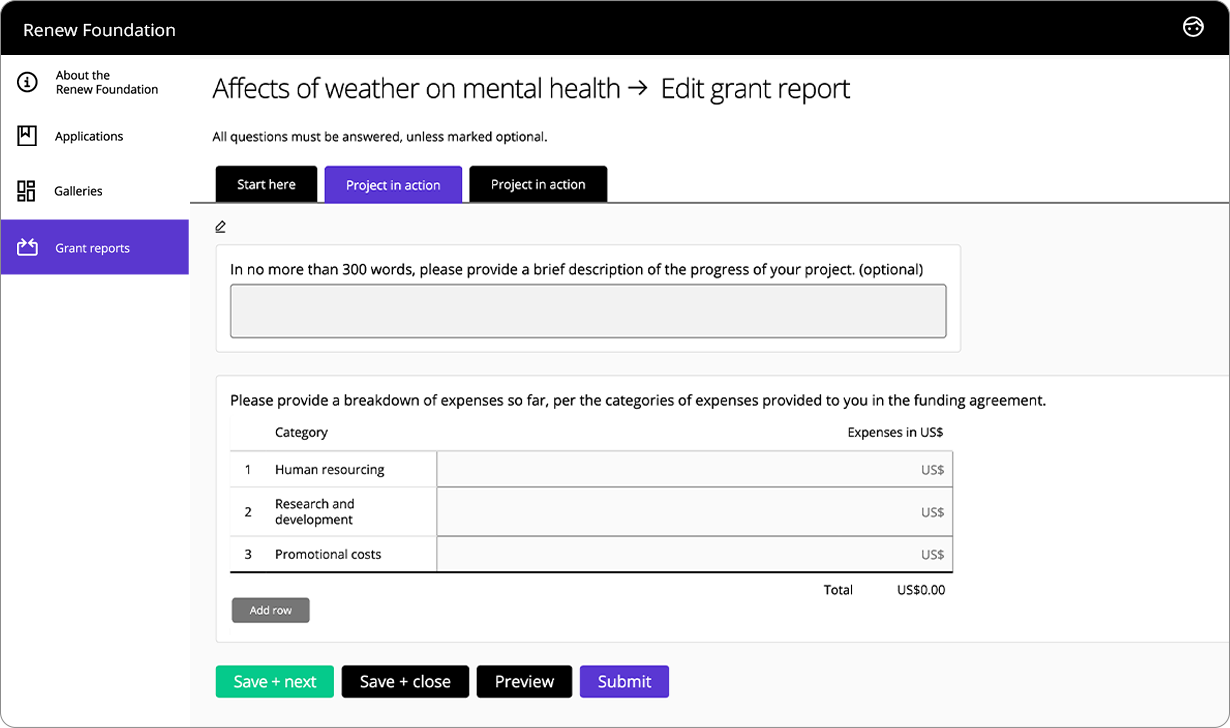The image size is (1230, 728).
Task: Select the third tab labeled Project in action
Action: pyautogui.click(x=538, y=184)
